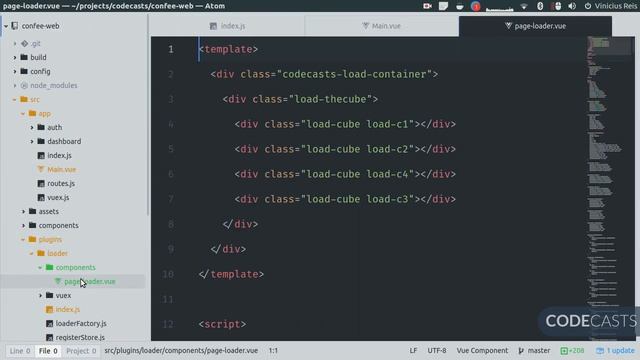Screen dimensions: 640x360
Task: Click the git branch icon in status bar
Action: pyautogui.click(x=521, y=350)
